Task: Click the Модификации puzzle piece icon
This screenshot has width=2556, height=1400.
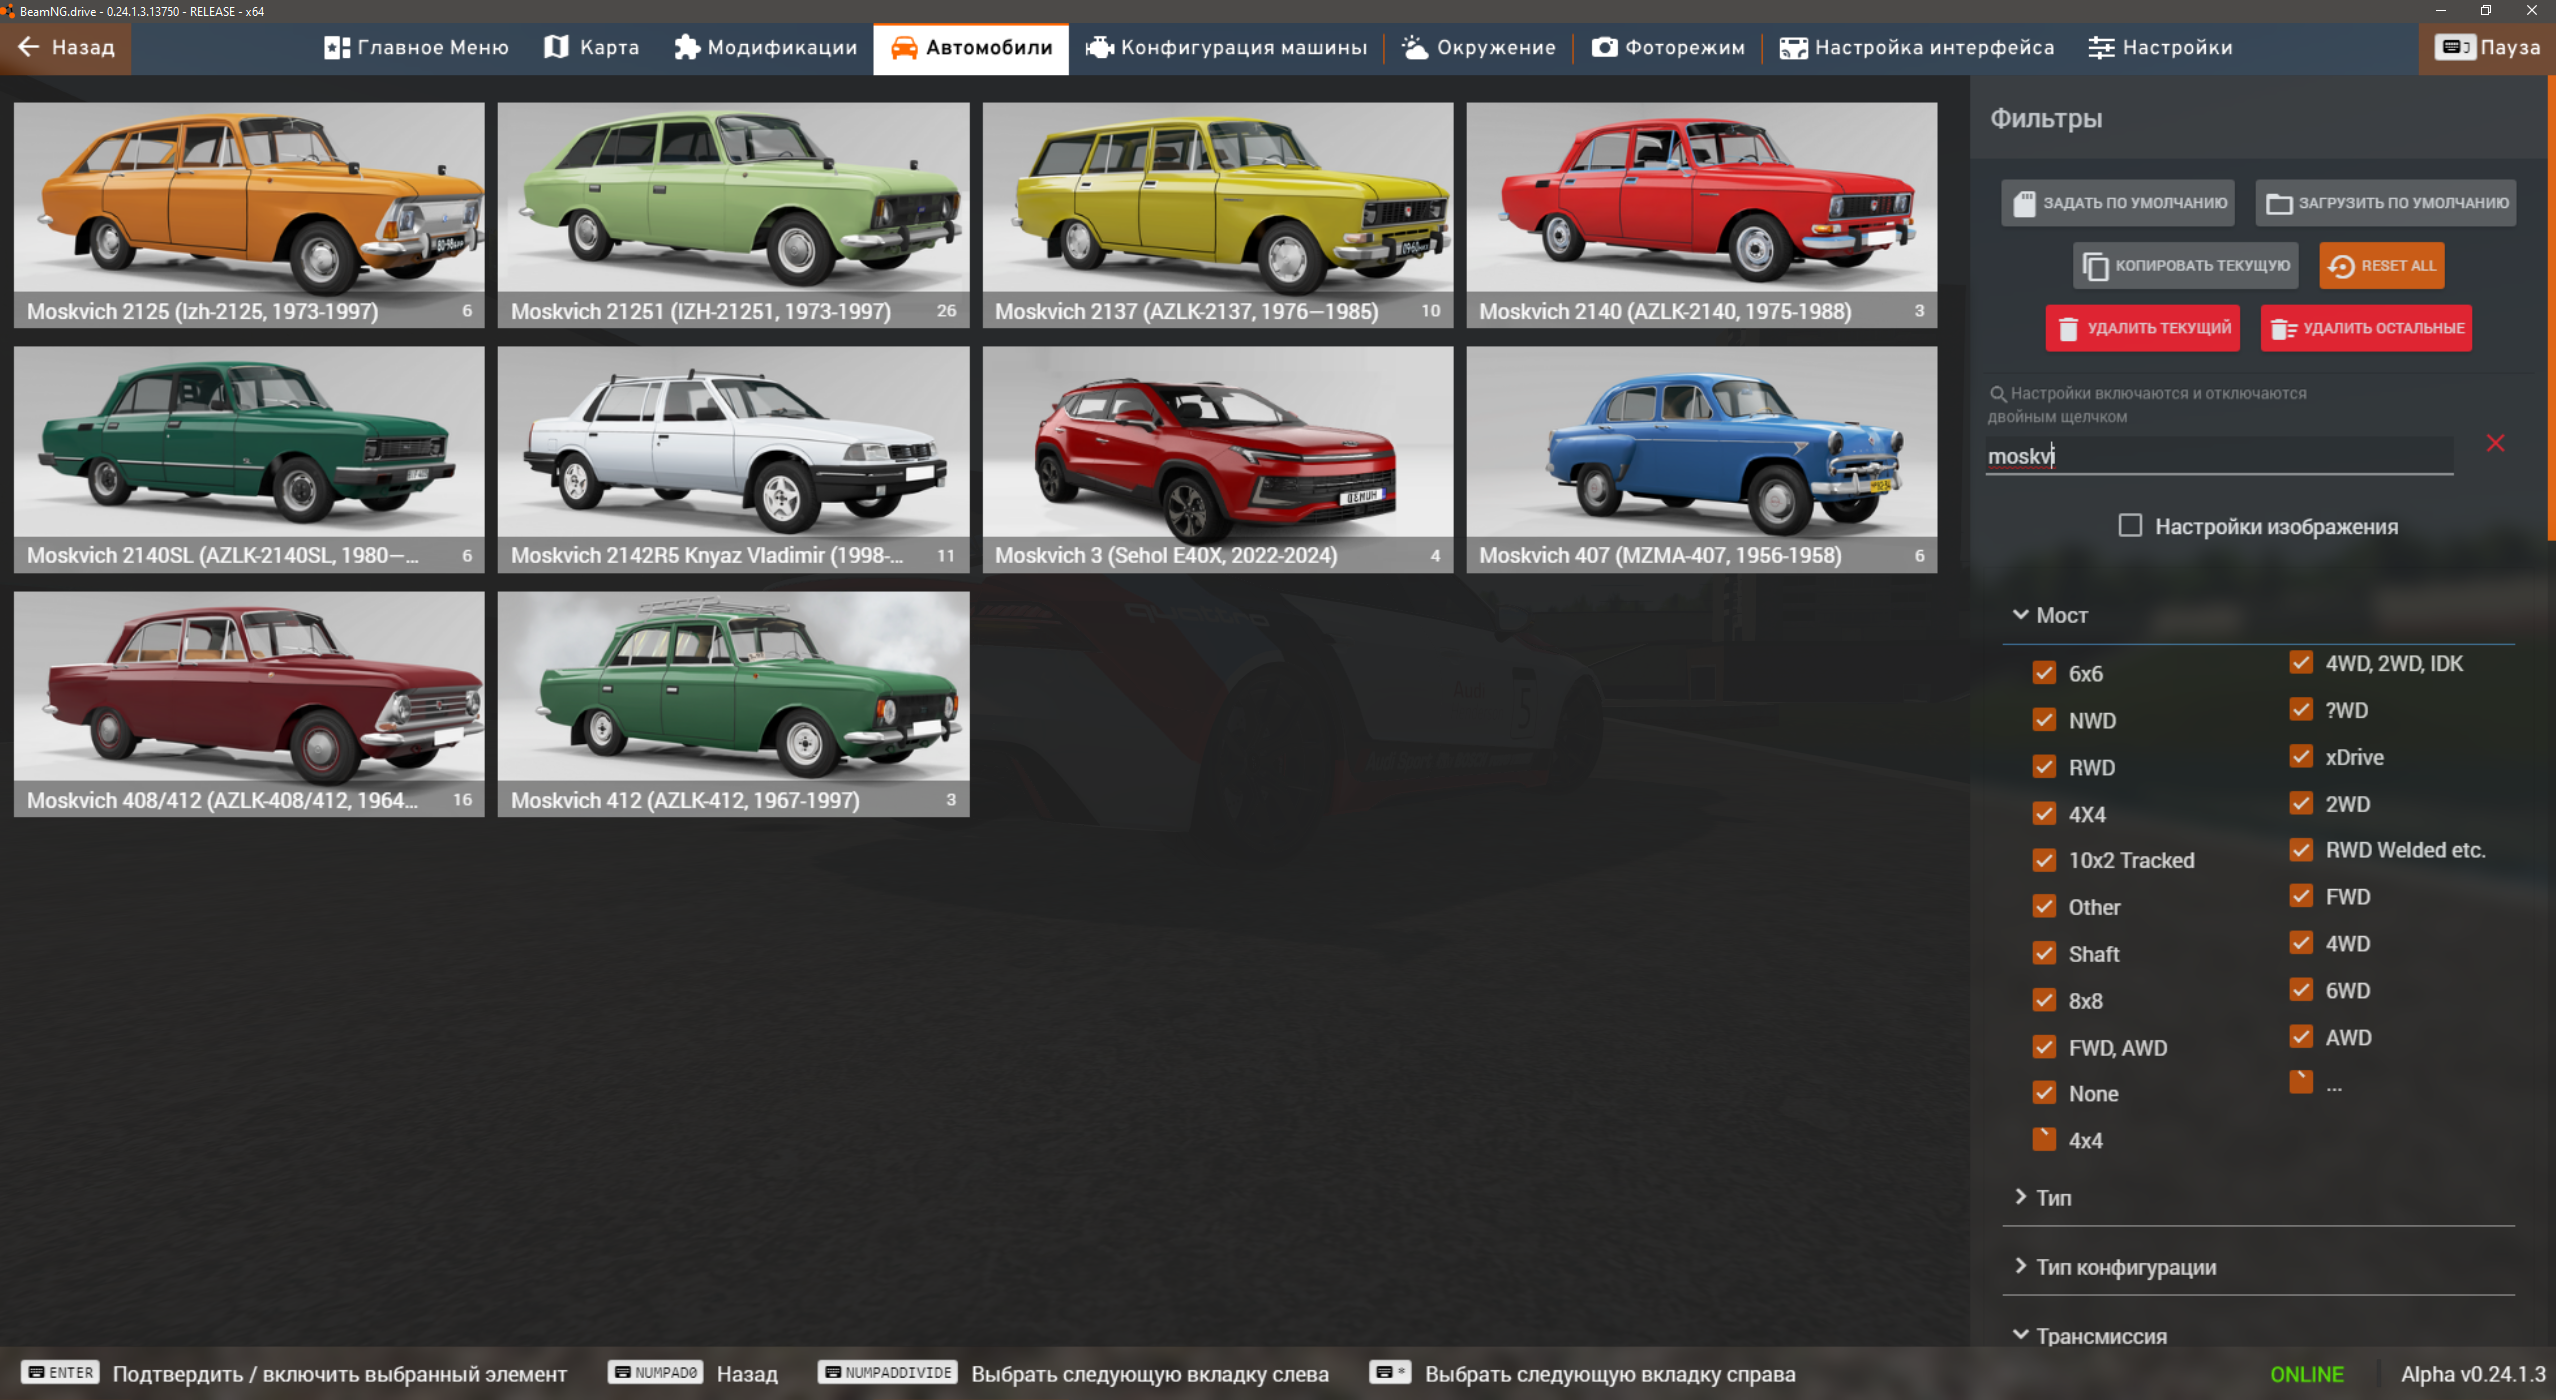Action: tap(686, 47)
